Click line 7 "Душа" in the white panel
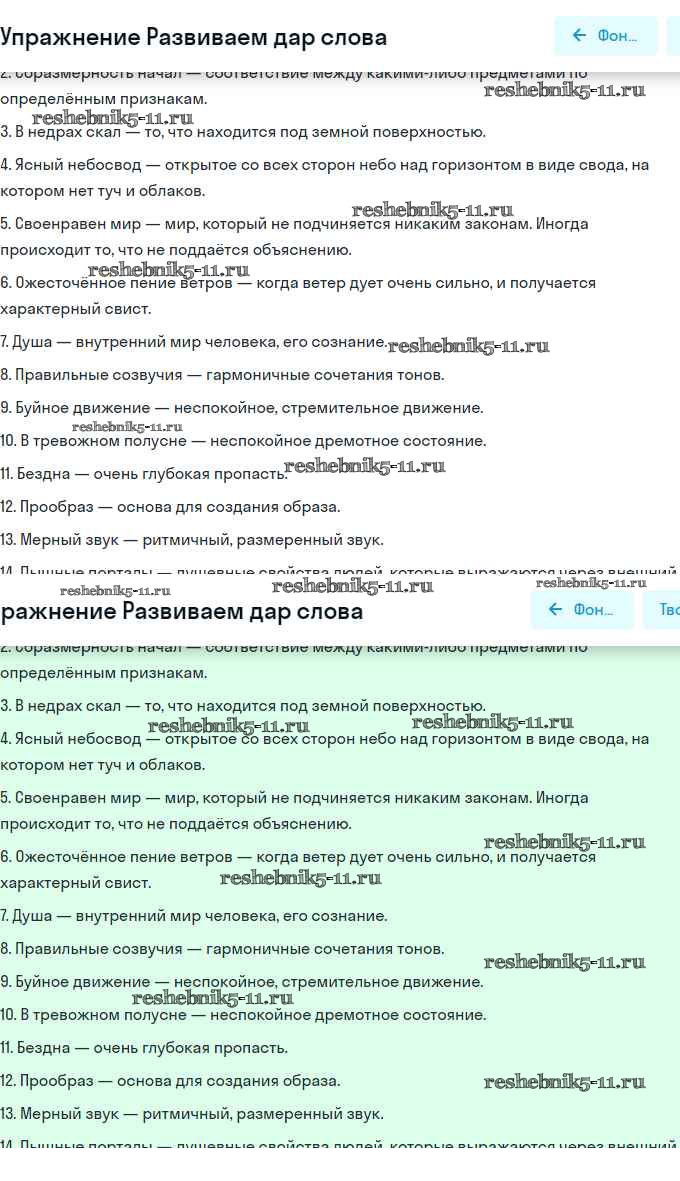 click(x=194, y=341)
